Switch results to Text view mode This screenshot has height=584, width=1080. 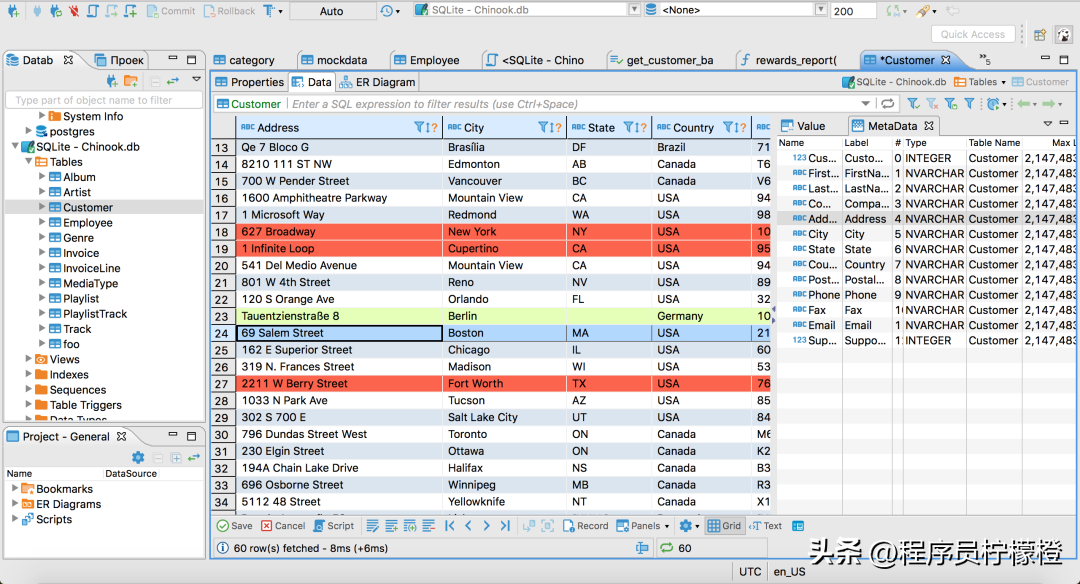pyautogui.click(x=766, y=526)
